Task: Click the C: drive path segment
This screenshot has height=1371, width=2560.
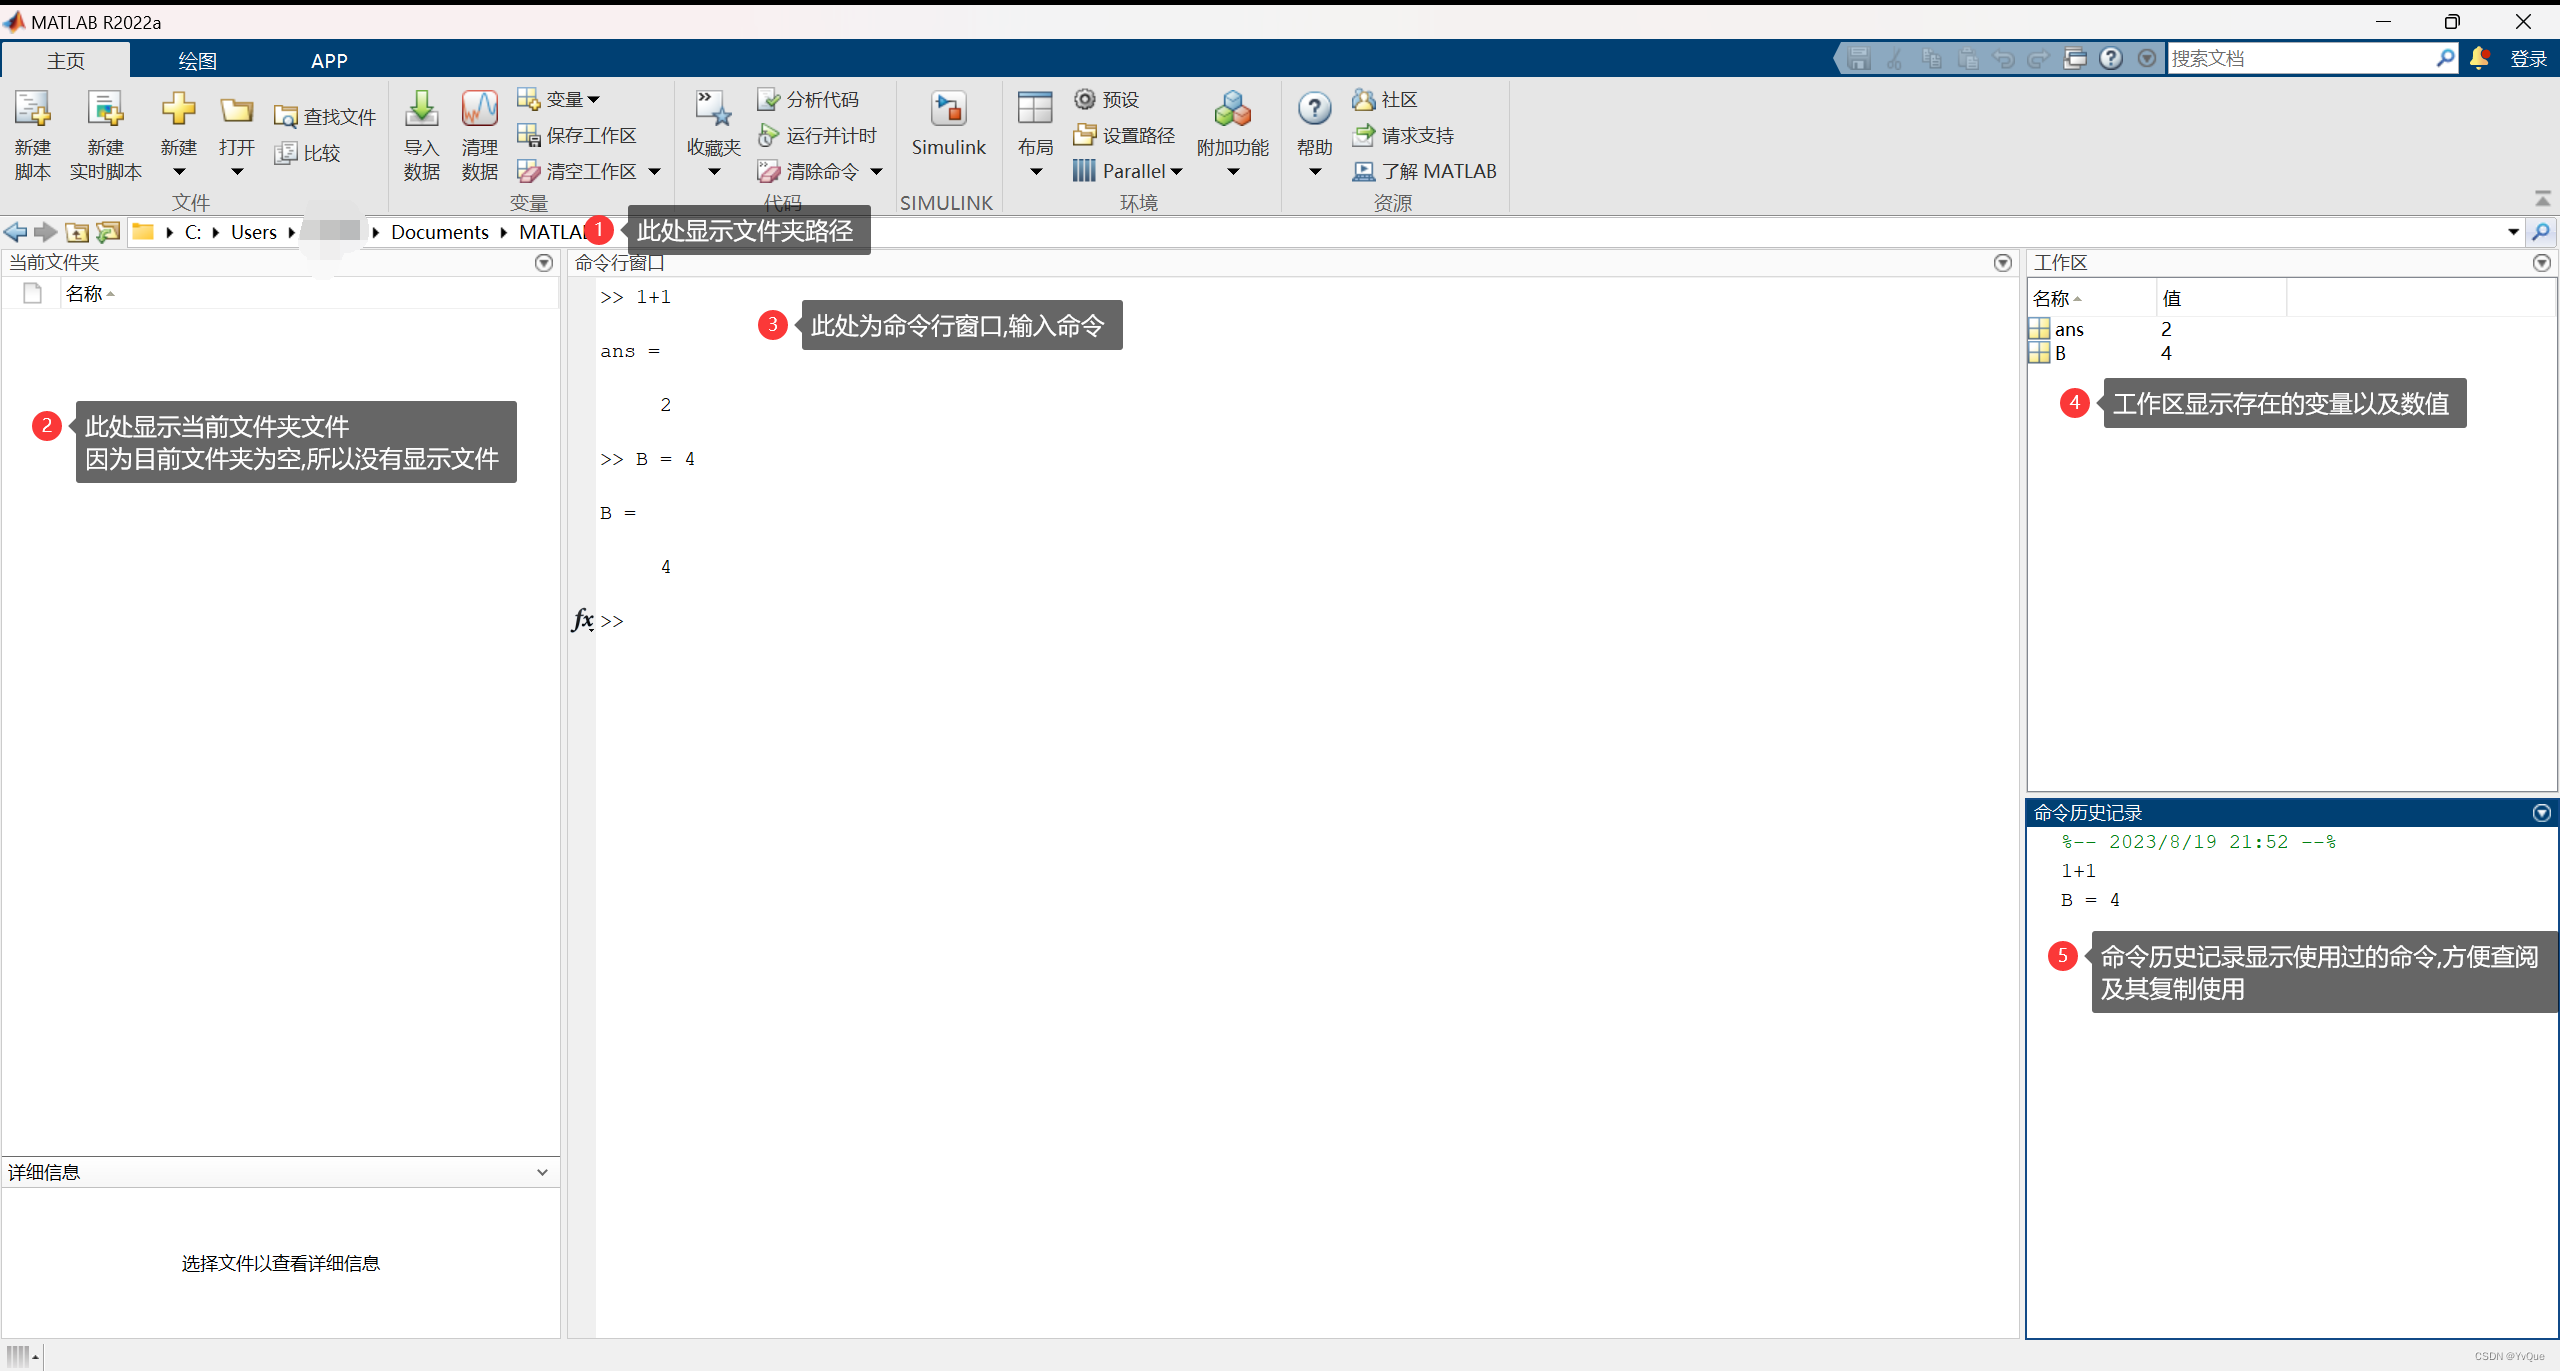Action: [193, 232]
